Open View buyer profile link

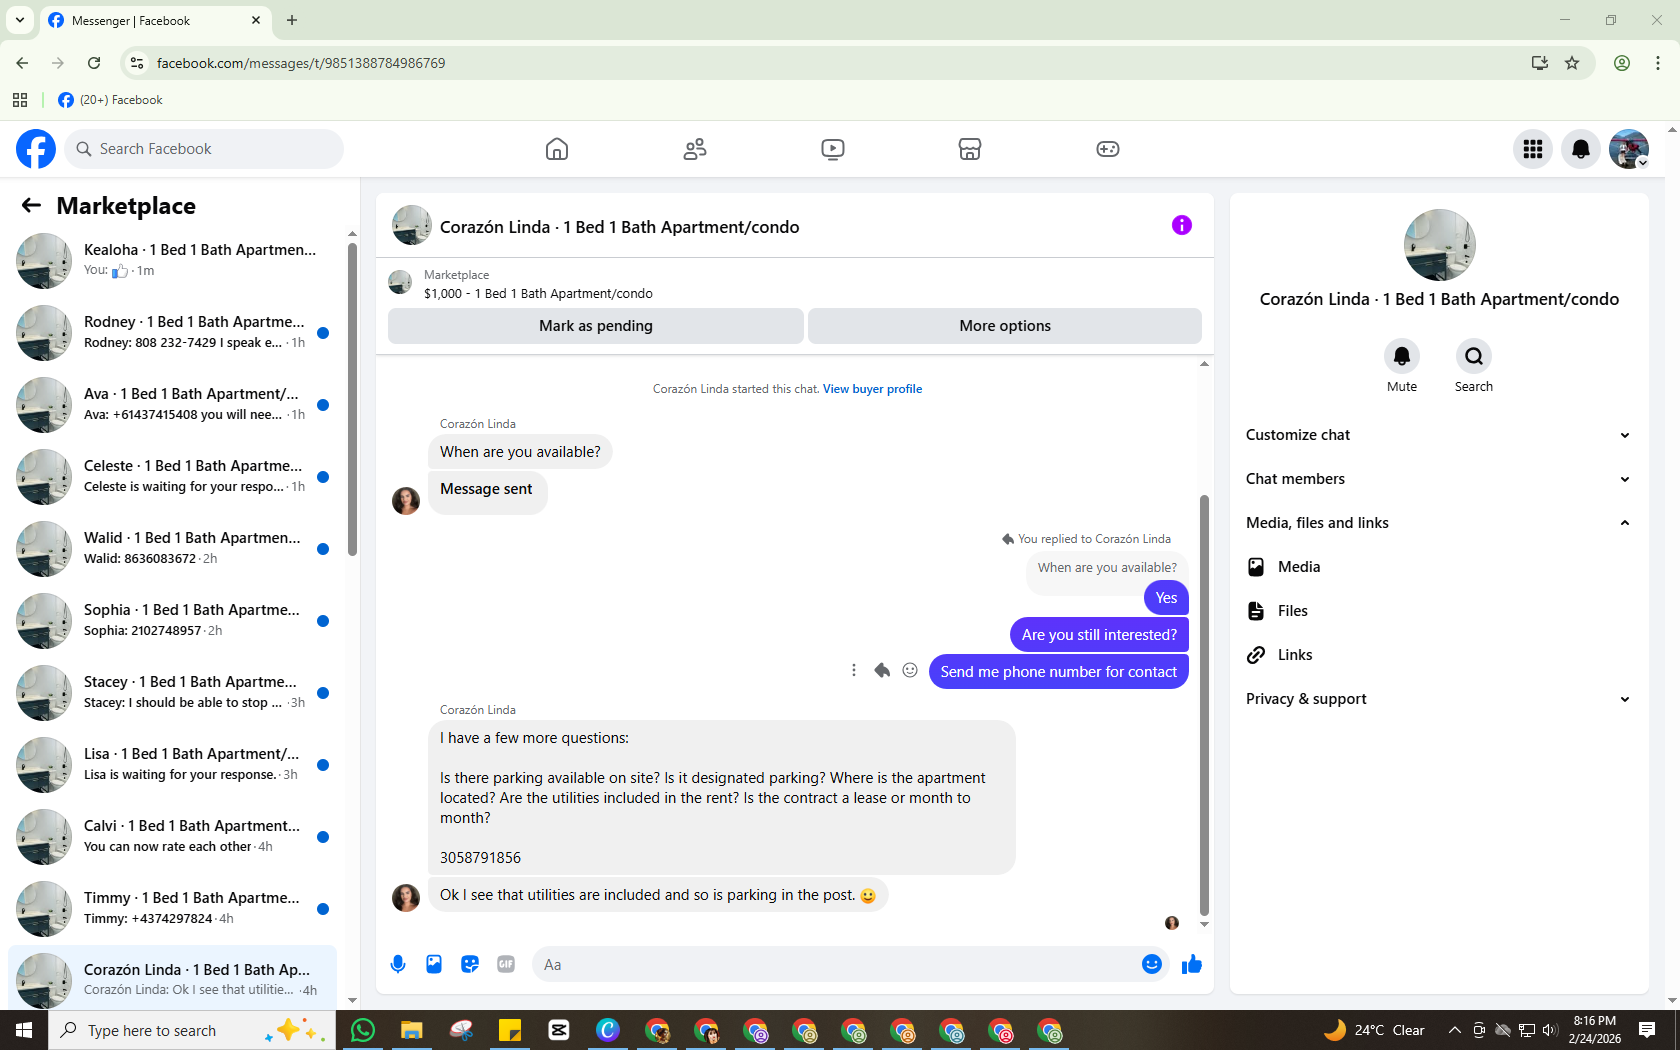coord(872,389)
